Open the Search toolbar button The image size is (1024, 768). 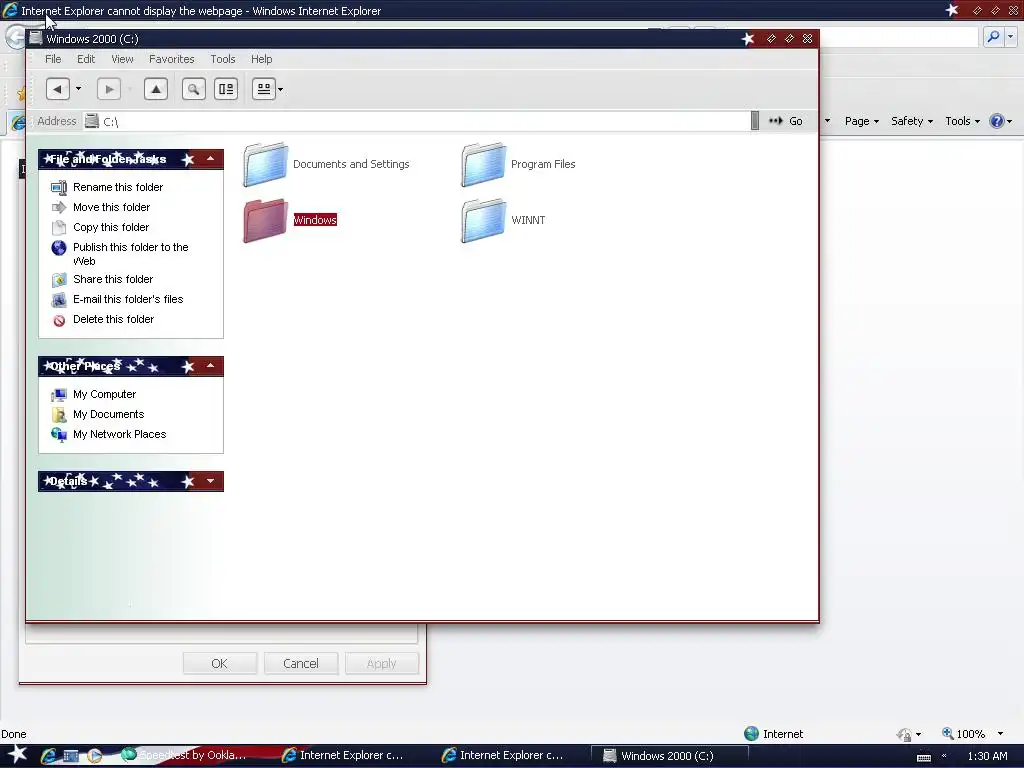(193, 89)
